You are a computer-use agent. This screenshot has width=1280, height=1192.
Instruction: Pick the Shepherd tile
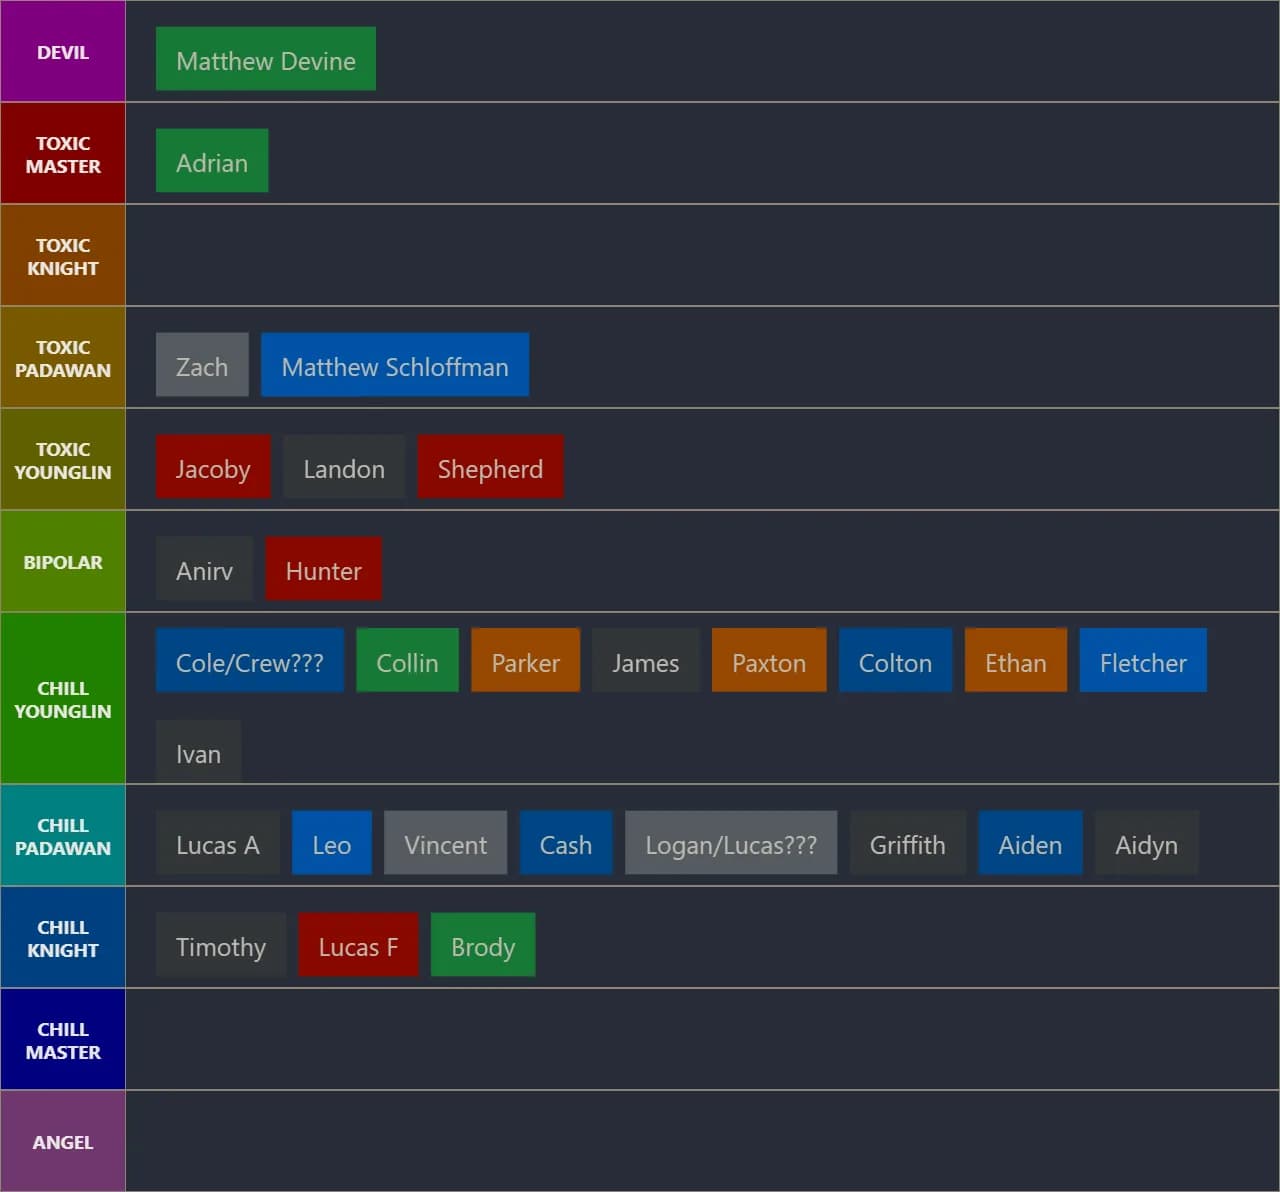(490, 468)
